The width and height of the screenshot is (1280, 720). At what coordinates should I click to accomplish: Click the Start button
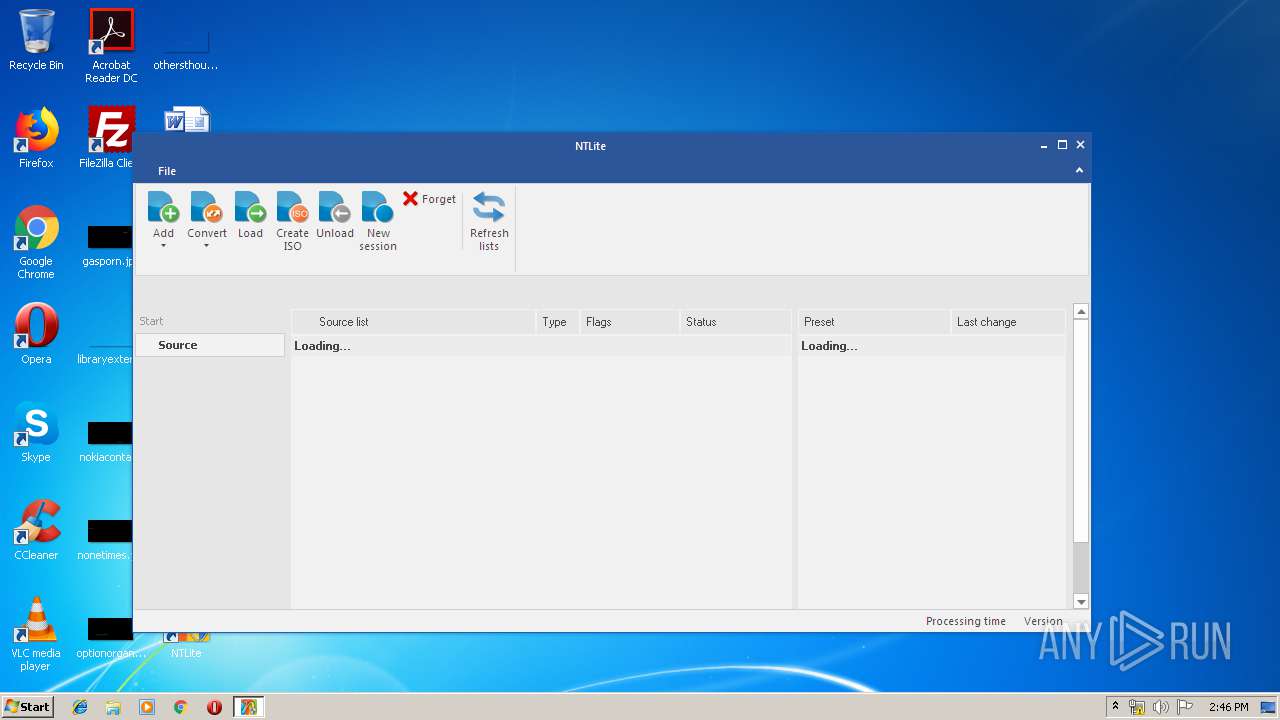click(27, 707)
